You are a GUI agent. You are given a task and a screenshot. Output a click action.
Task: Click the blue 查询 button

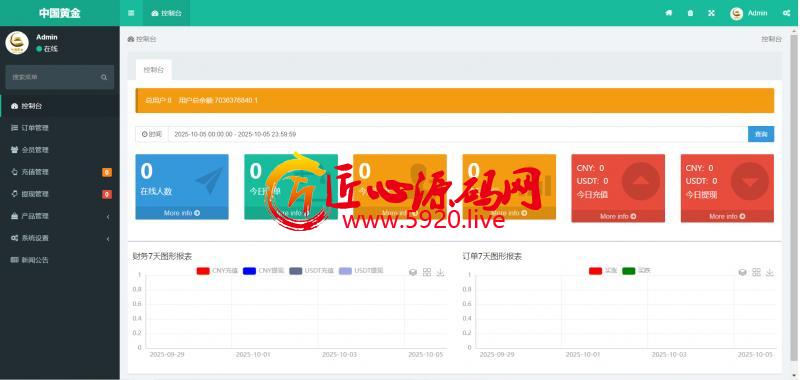click(761, 134)
